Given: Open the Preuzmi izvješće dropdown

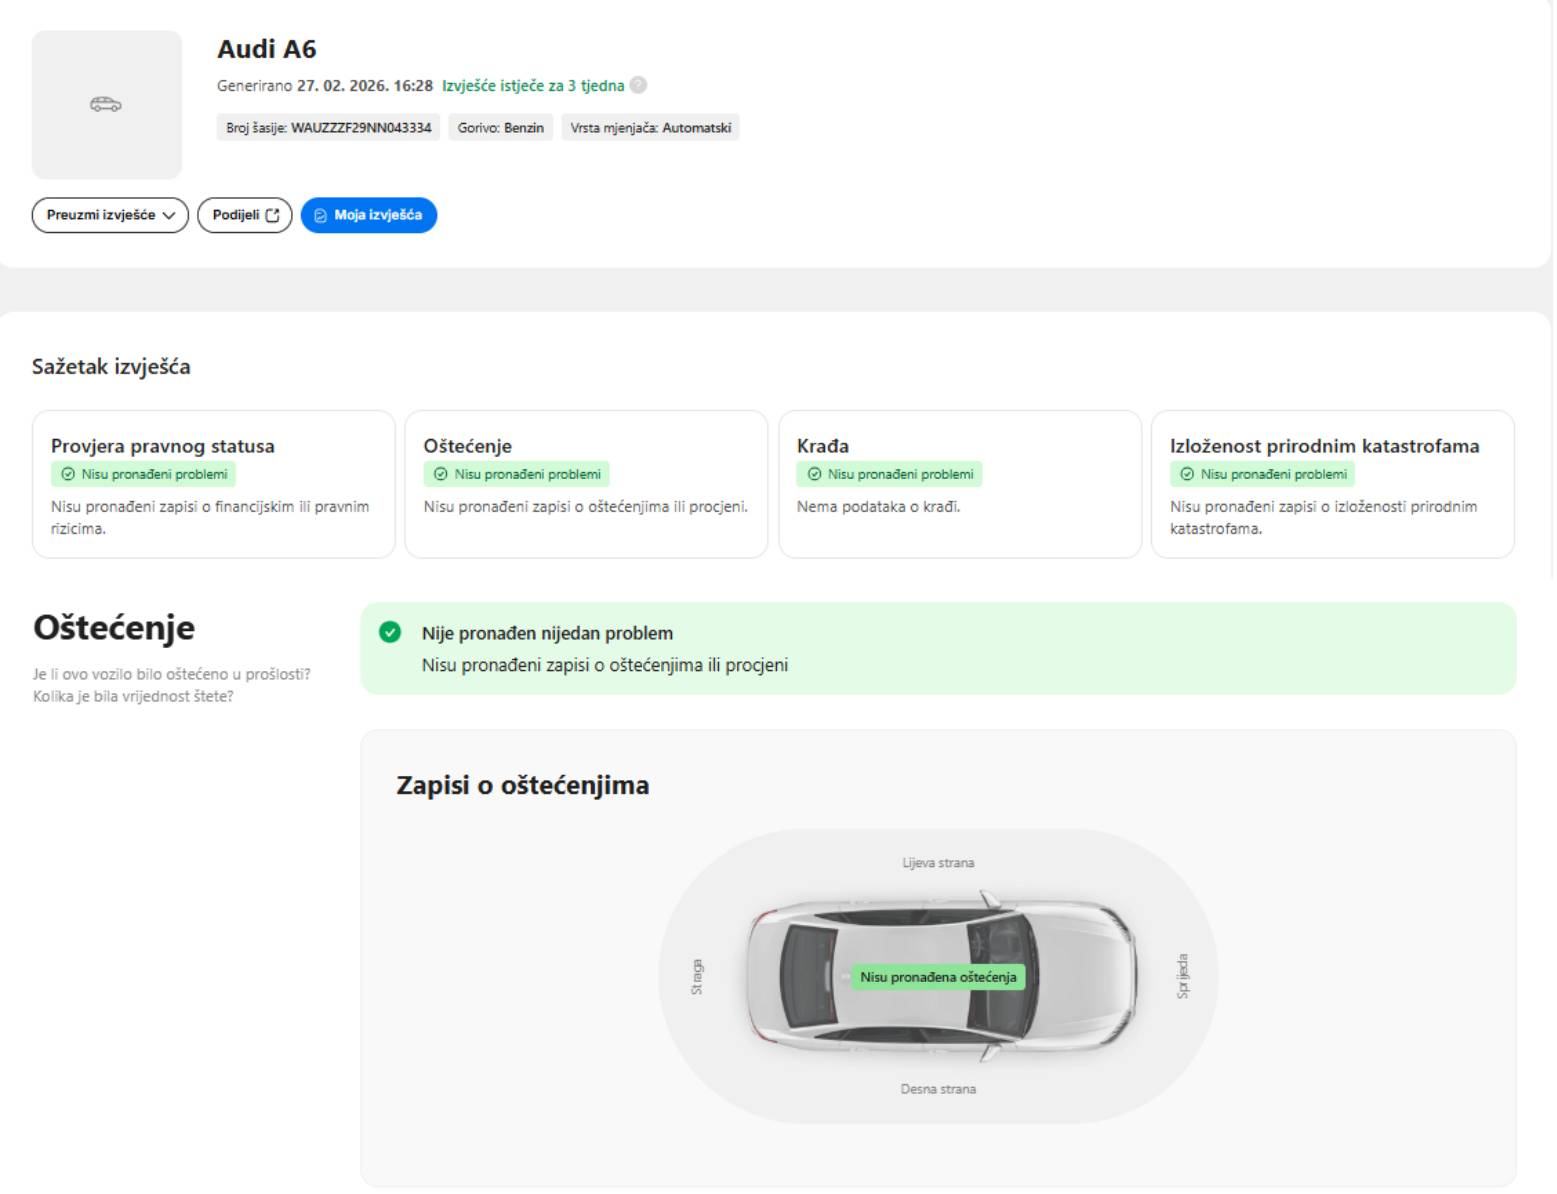Looking at the screenshot, I should click(x=110, y=215).
